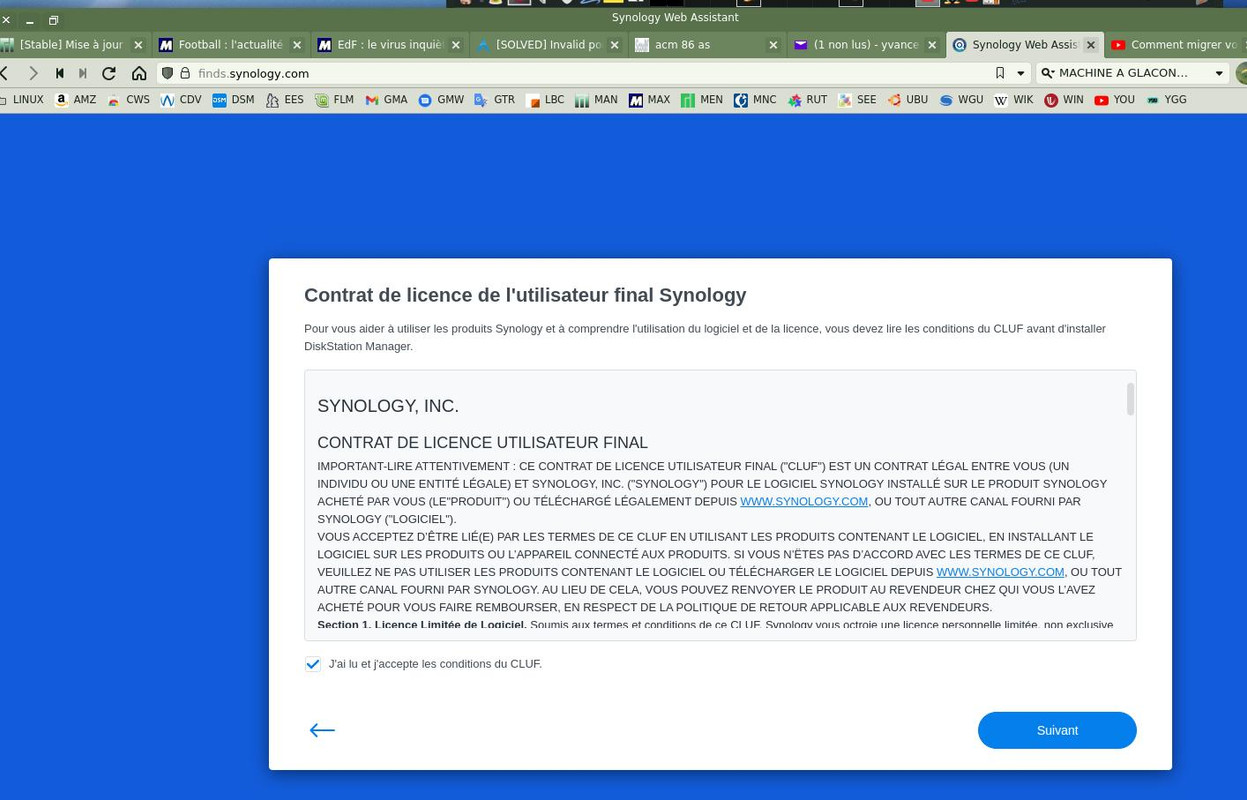This screenshot has height=800, width=1247.
Task: Click the rewind navigation button
Action: (59, 73)
